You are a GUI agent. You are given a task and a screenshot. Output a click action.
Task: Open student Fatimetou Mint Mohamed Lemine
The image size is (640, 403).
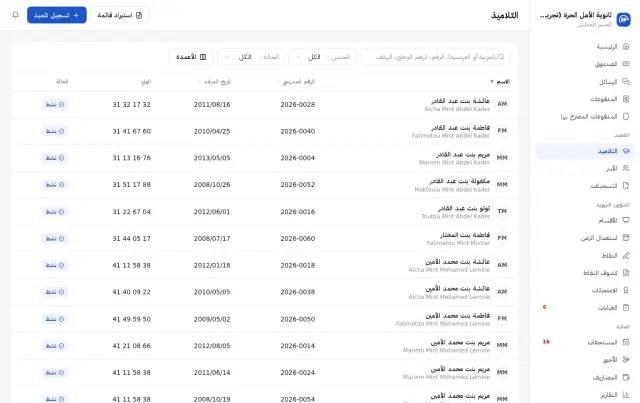tap(443, 319)
